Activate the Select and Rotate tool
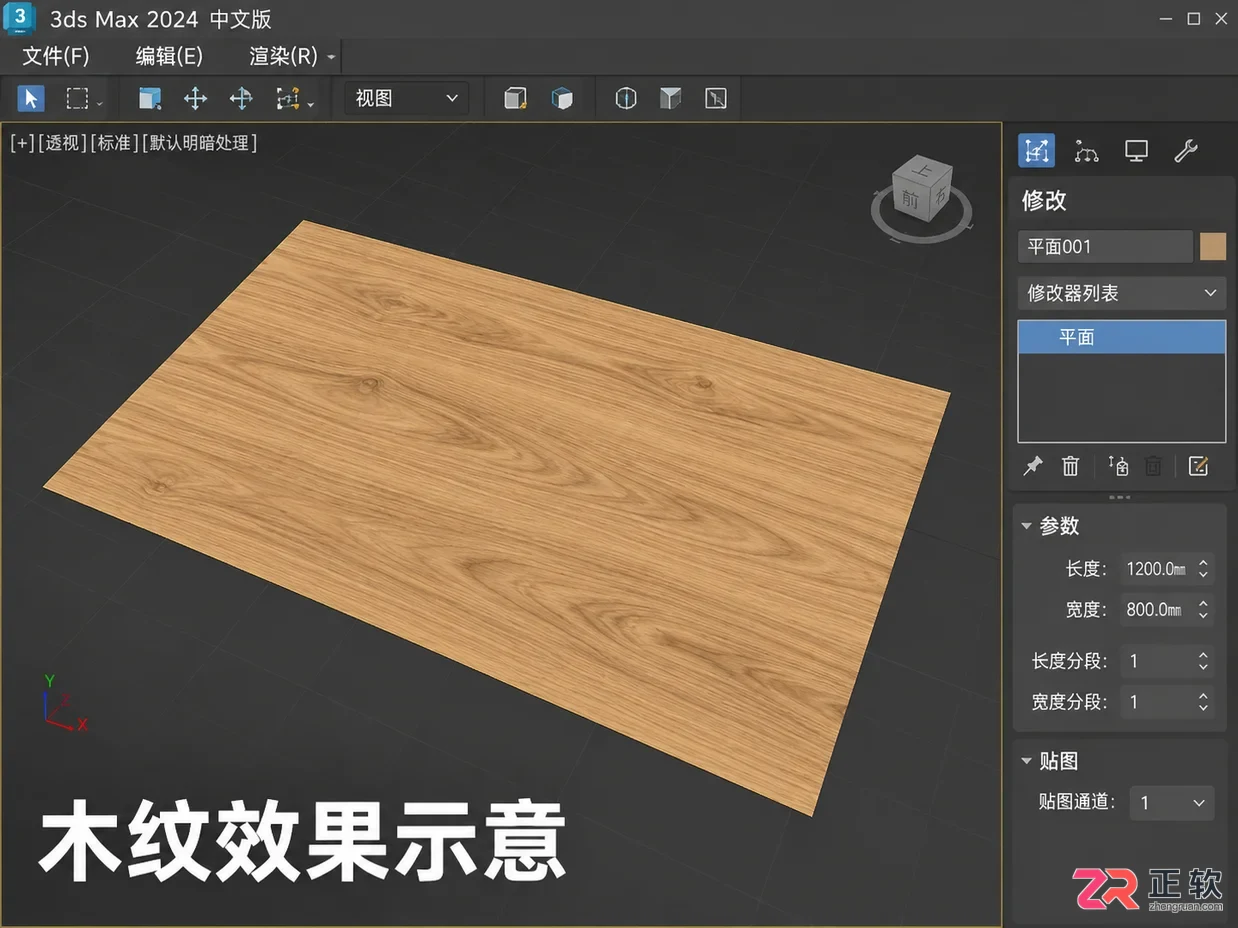The width and height of the screenshot is (1238, 928). pyautogui.click(x=241, y=98)
